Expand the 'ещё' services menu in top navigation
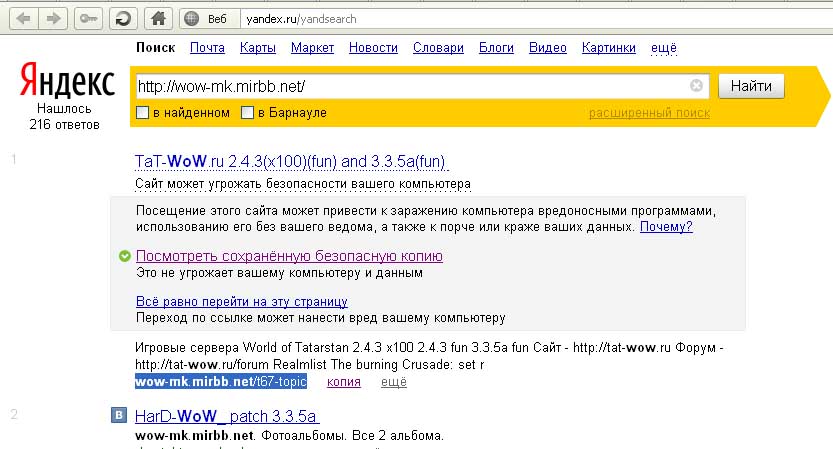Screen dimensions: 833x449 click(x=664, y=48)
